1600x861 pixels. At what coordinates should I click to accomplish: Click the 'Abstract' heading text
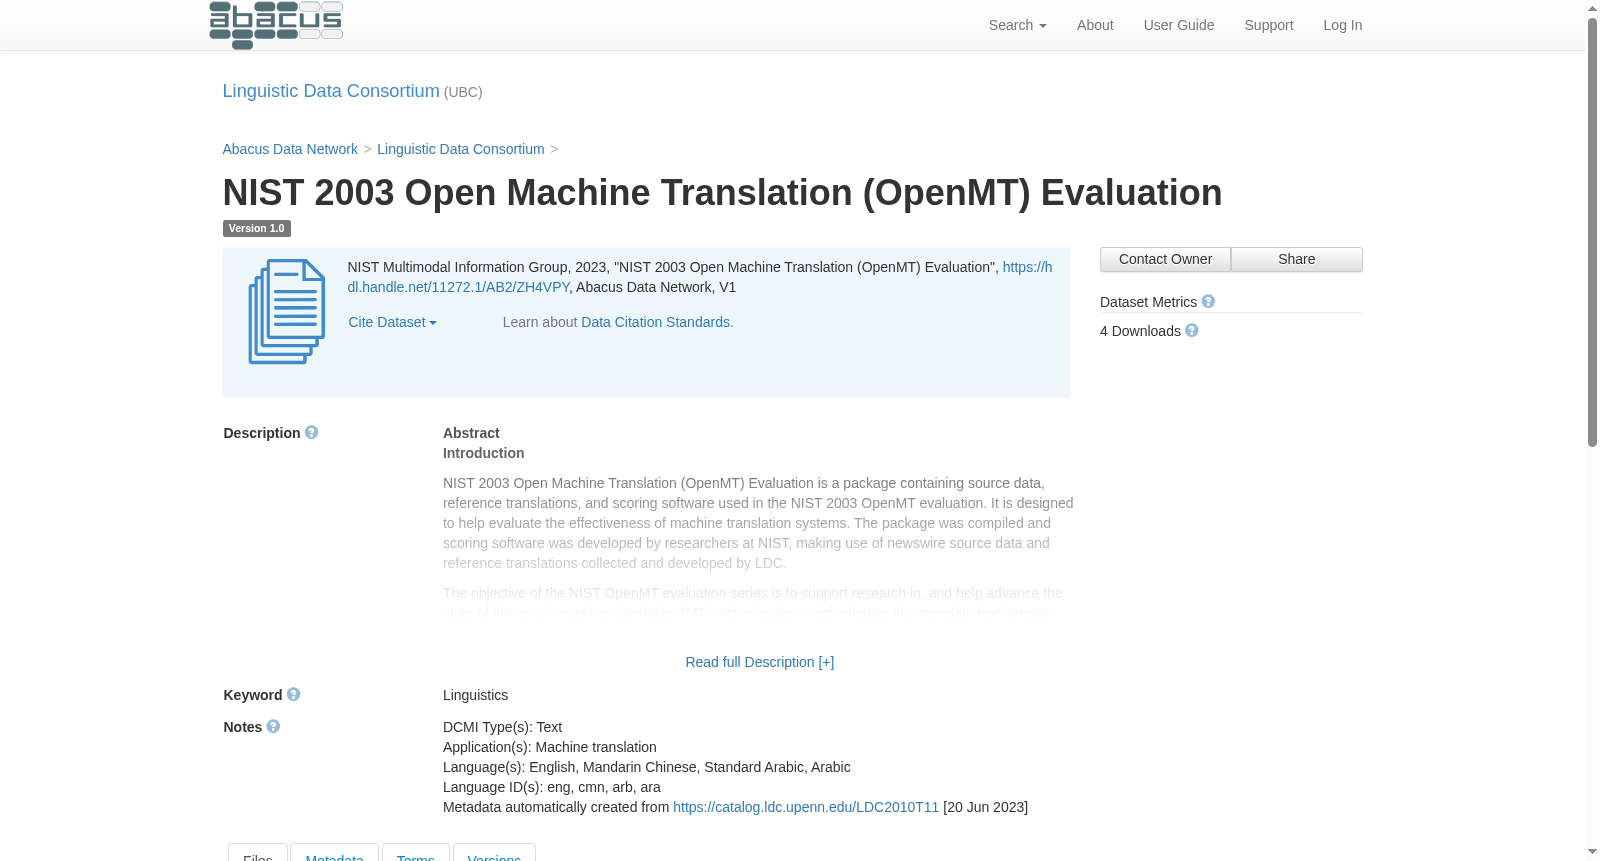(x=471, y=433)
